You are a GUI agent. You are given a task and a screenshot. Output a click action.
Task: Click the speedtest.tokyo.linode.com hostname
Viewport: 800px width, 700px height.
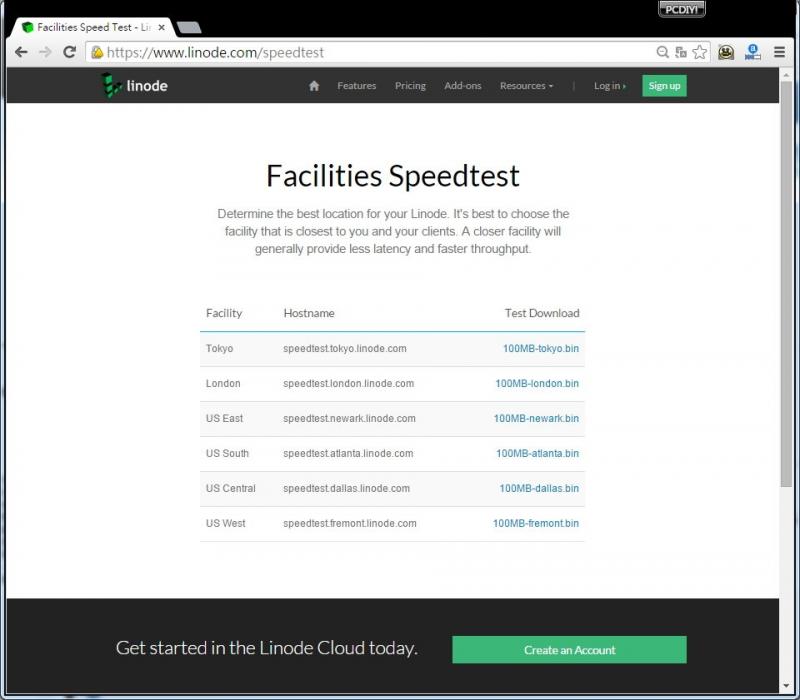(x=345, y=348)
